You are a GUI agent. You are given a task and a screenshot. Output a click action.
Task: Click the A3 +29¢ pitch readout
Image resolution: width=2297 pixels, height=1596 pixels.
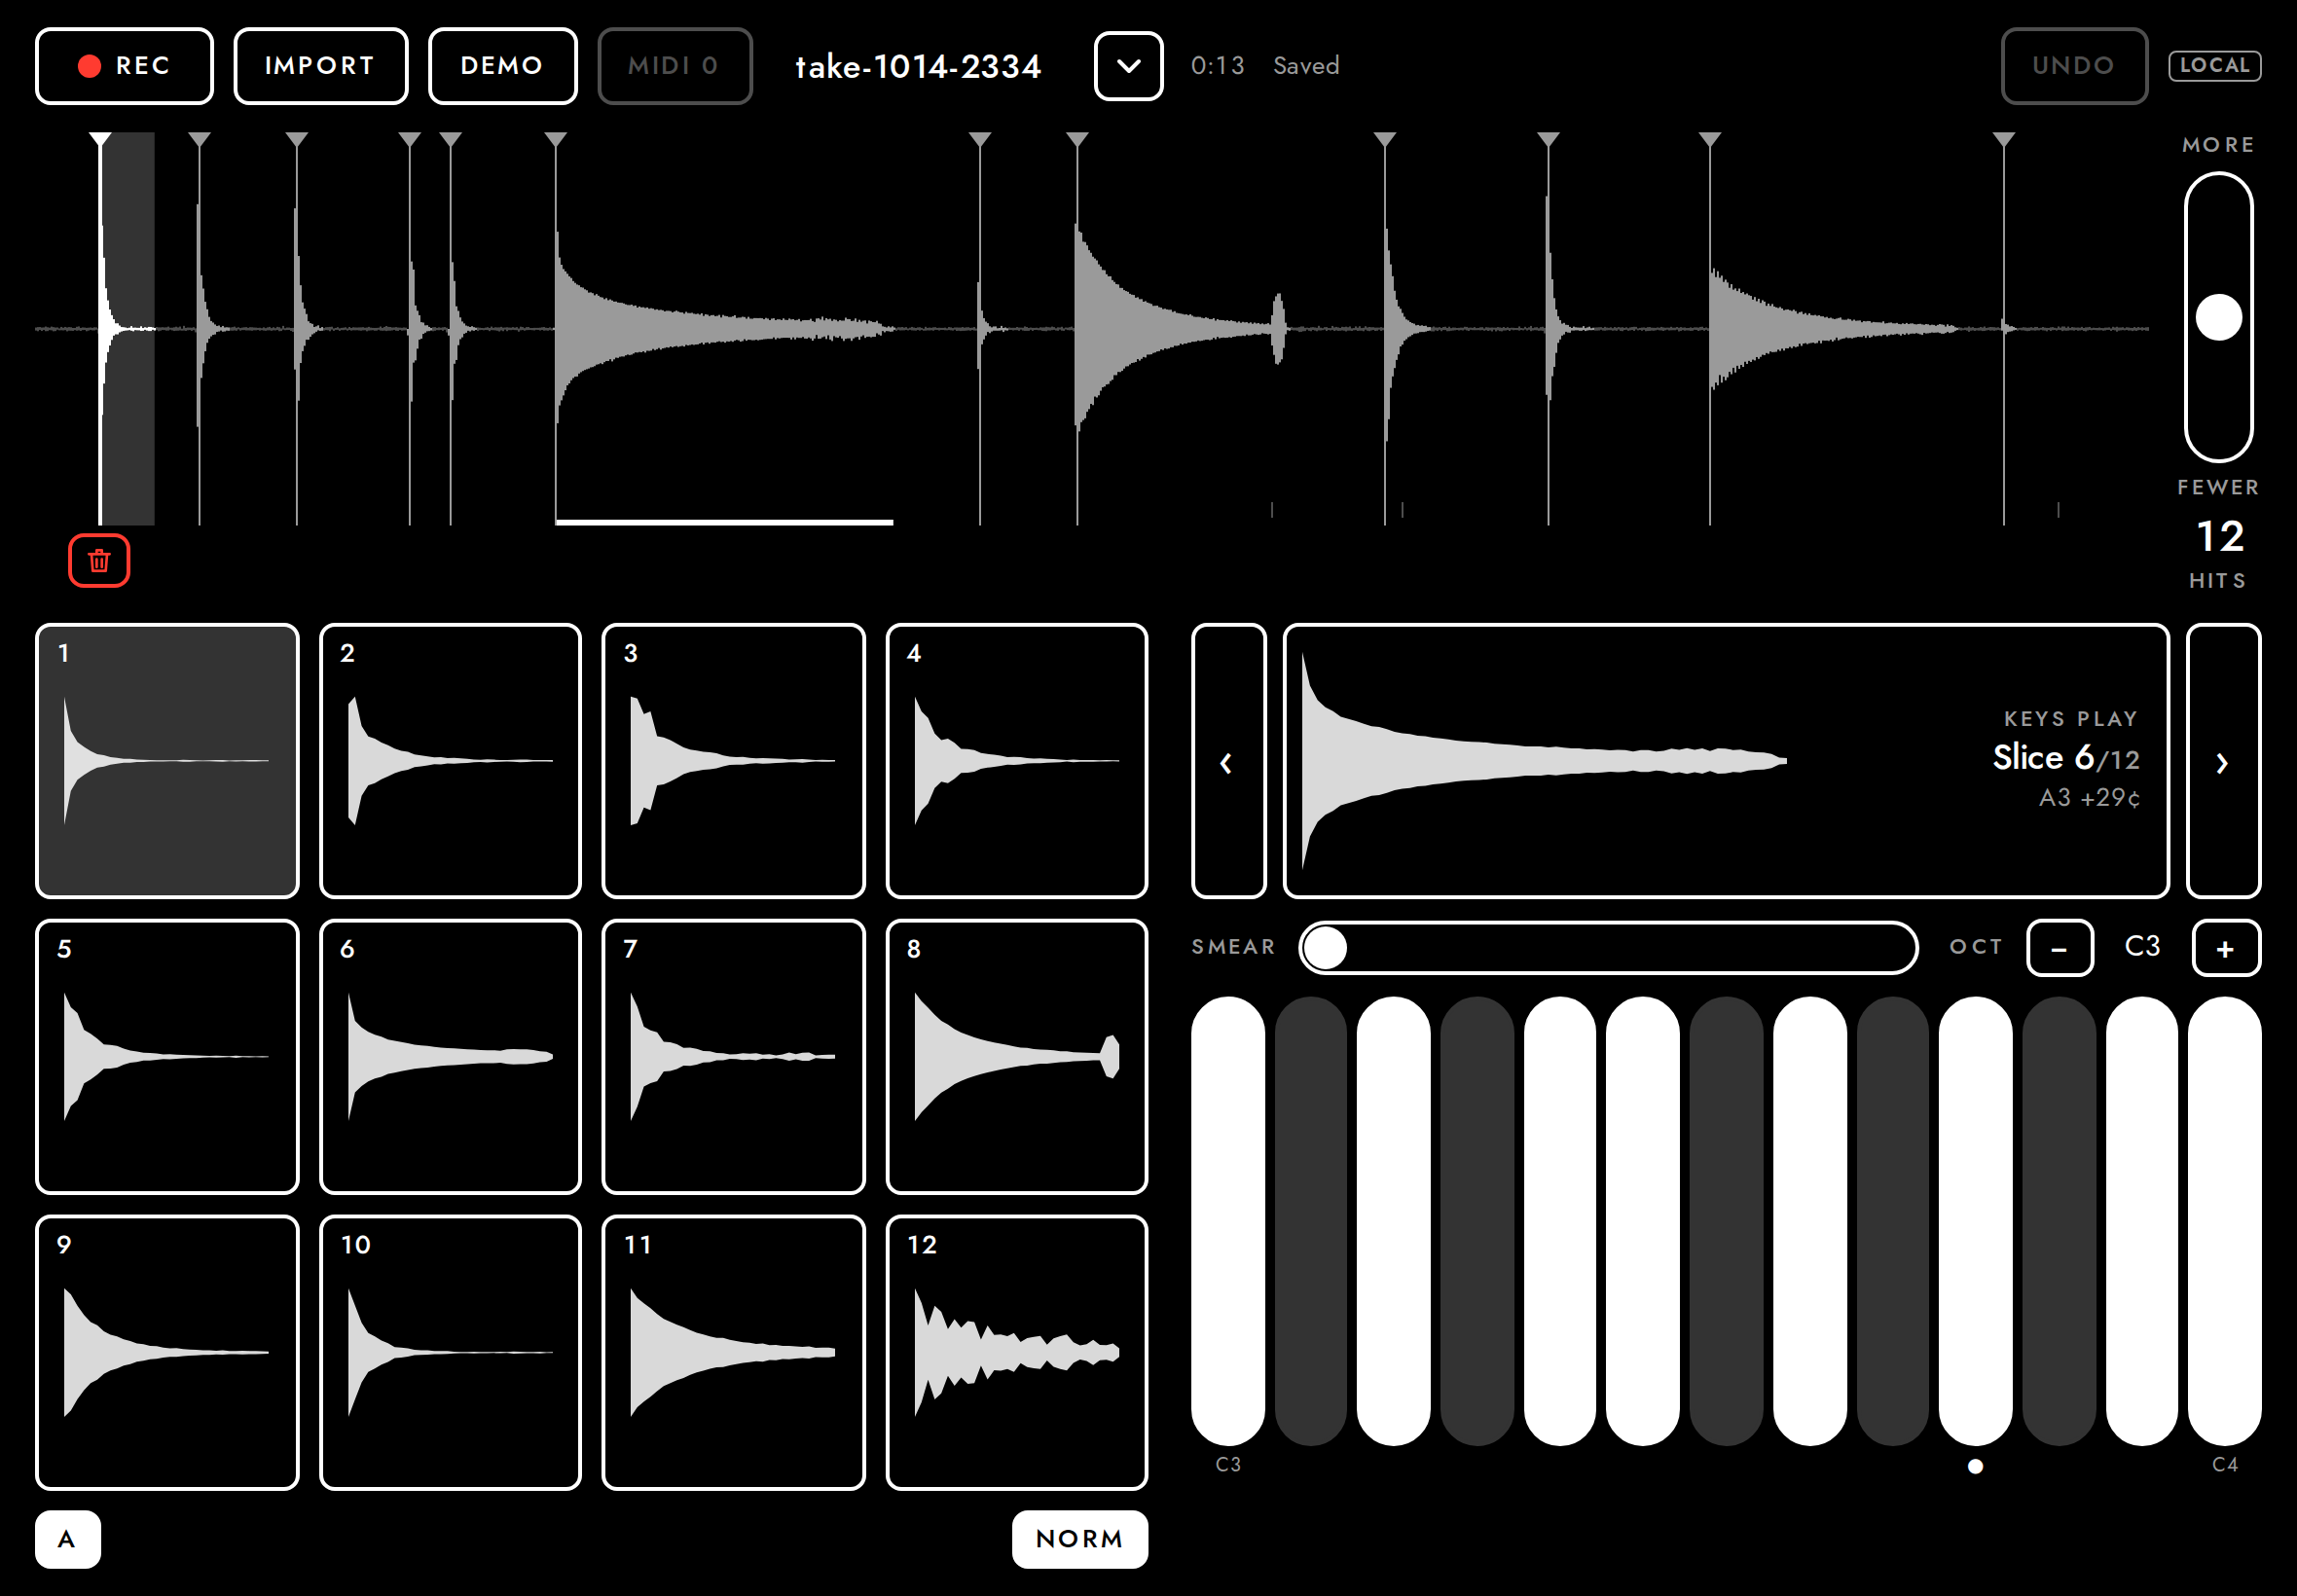tap(2089, 798)
